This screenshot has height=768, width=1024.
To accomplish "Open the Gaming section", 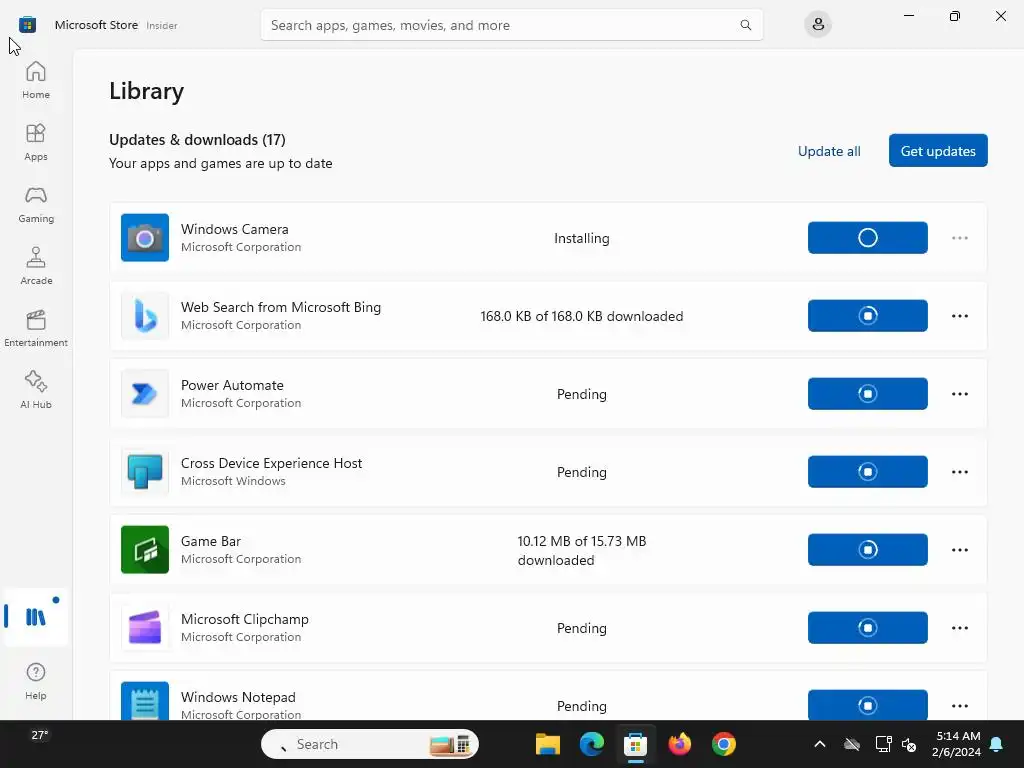I will coord(36,204).
